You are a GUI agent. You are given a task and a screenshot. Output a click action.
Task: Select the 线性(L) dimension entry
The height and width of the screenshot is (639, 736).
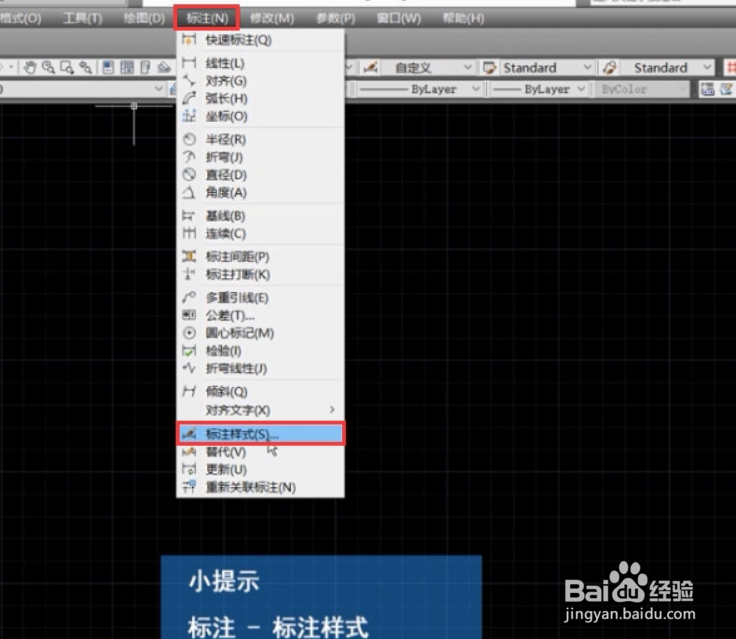[261, 63]
